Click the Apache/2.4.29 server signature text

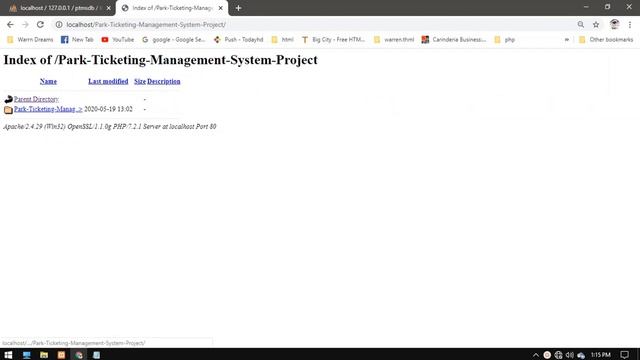110,127
